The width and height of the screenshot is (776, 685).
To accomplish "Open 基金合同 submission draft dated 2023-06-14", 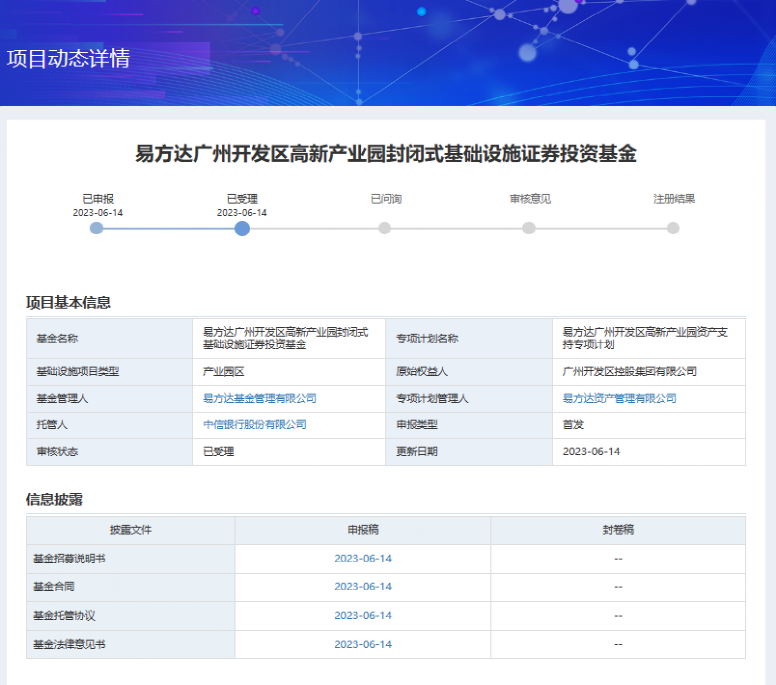I will pyautogui.click(x=363, y=587).
